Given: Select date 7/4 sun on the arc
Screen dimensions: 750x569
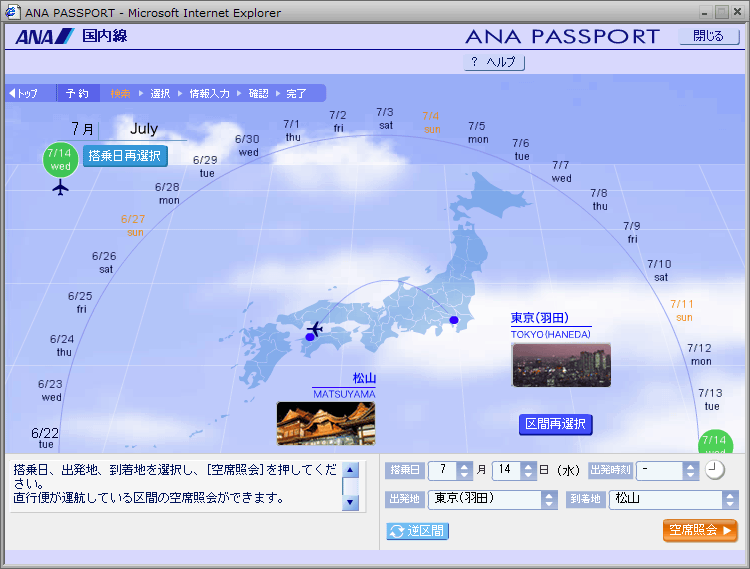Looking at the screenshot, I should [431, 122].
